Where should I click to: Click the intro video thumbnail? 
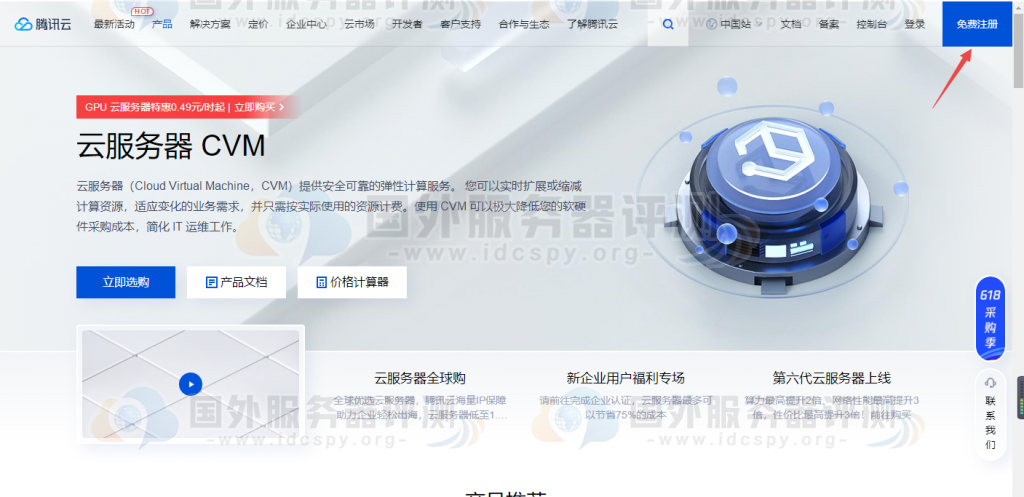pyautogui.click(x=191, y=384)
